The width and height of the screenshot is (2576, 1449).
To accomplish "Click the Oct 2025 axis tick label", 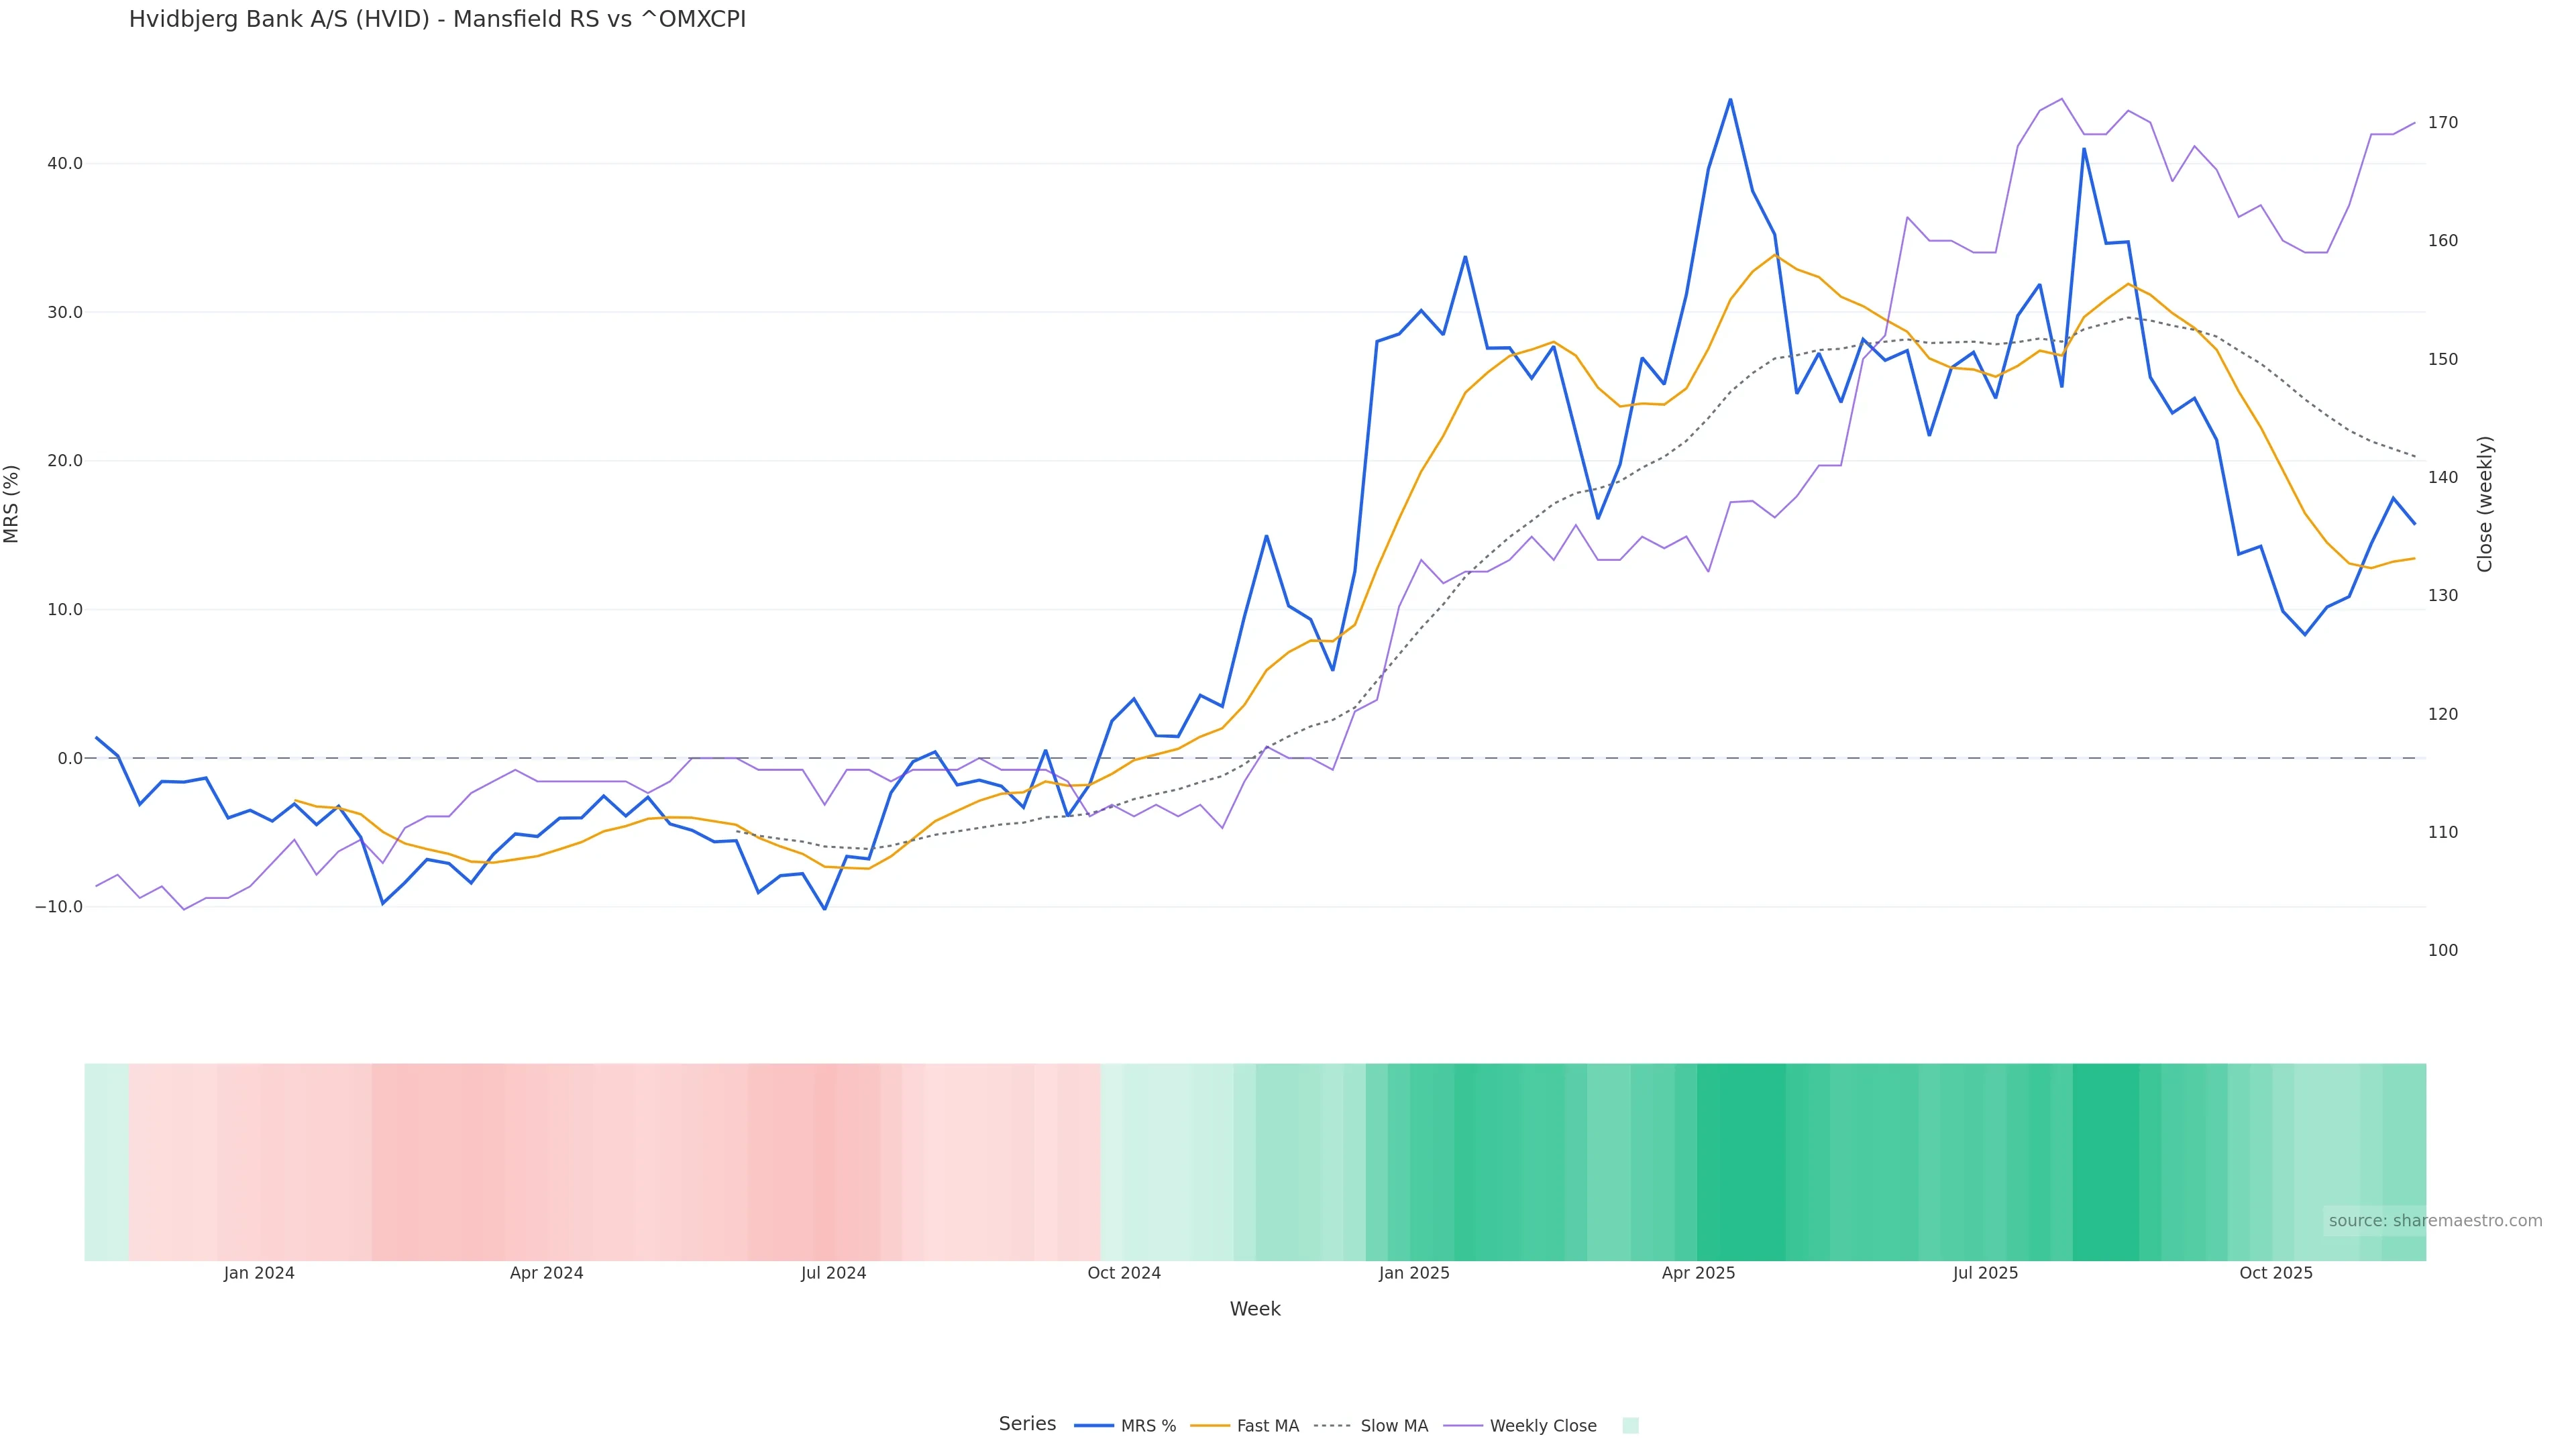I will tap(2276, 1273).
